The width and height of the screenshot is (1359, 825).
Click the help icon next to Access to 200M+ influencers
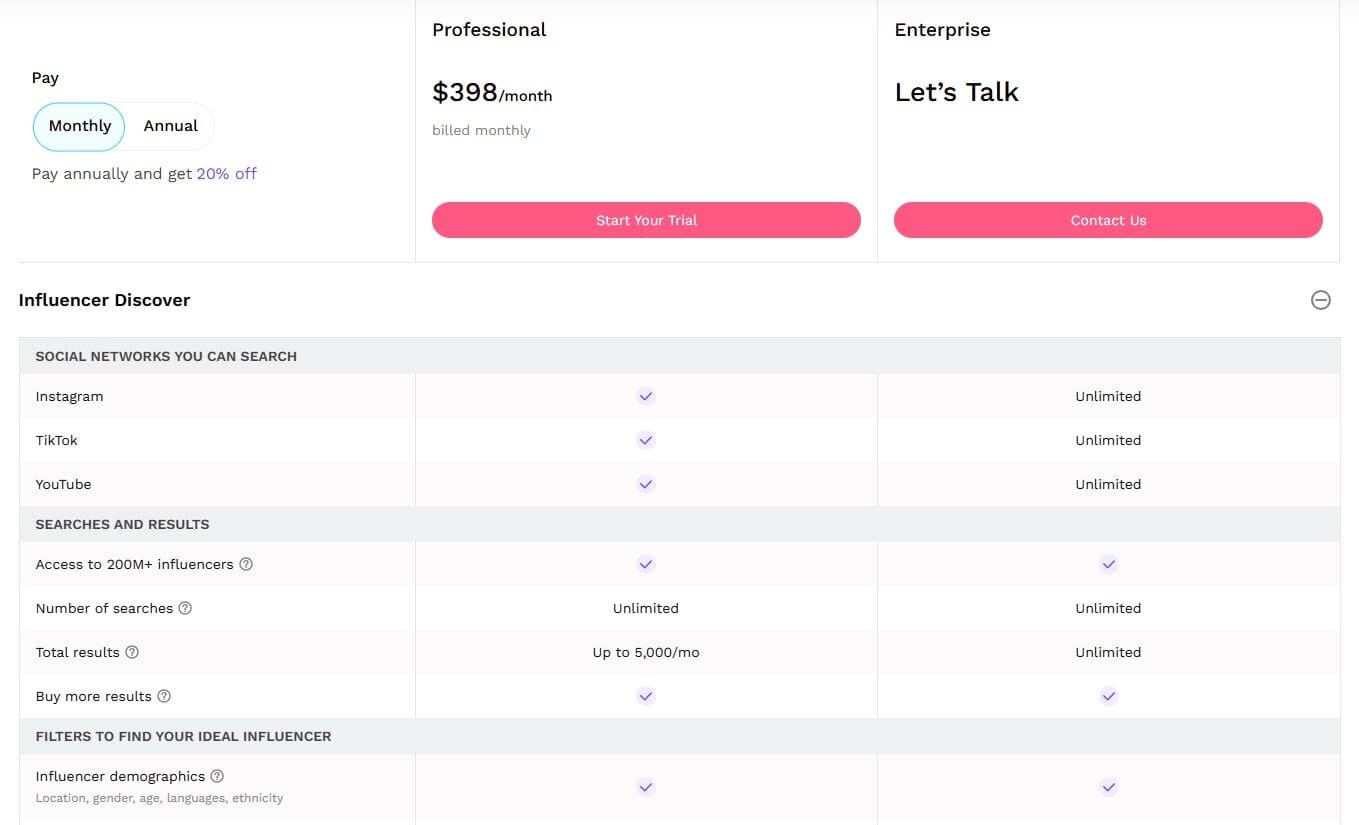coord(246,564)
